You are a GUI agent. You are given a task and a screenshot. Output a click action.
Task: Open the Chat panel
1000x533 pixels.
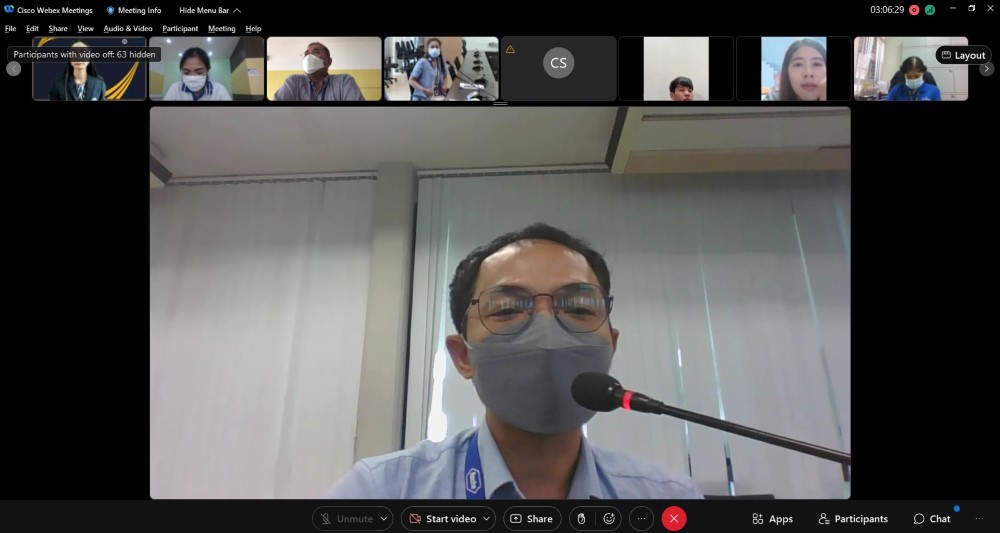click(x=932, y=519)
